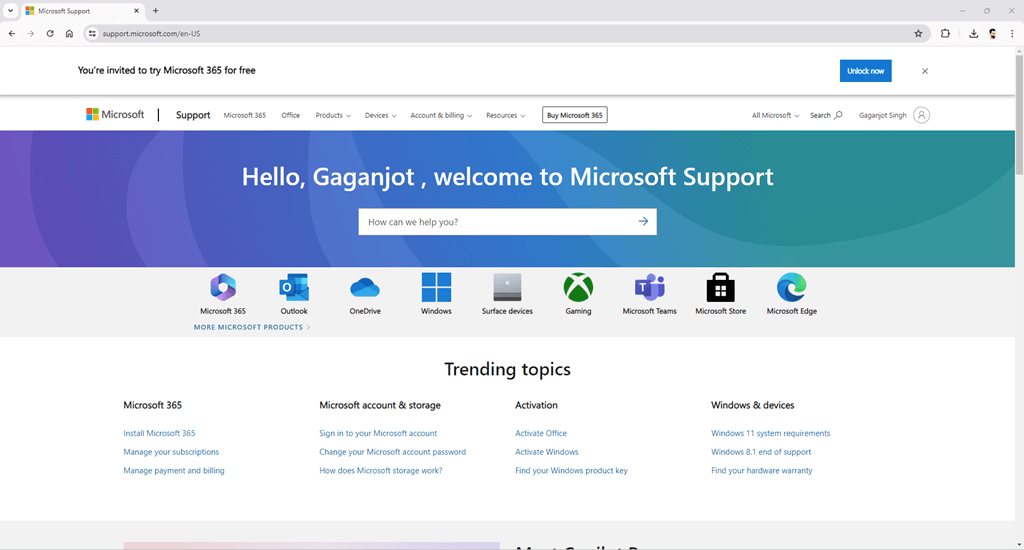The width and height of the screenshot is (1024, 550).
Task: Click the Microsoft logo in header
Action: coord(115,114)
